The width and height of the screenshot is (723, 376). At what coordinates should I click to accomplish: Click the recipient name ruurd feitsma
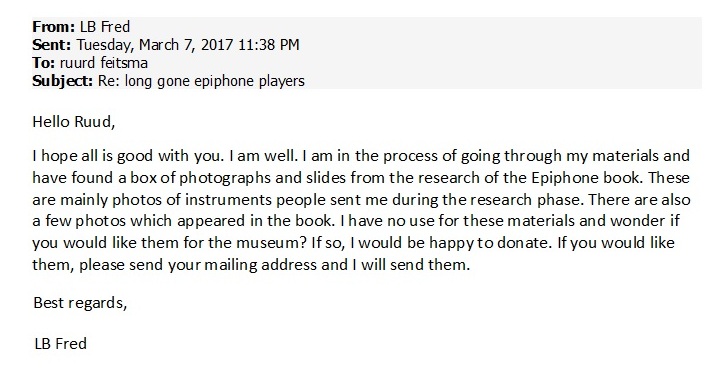coord(104,63)
